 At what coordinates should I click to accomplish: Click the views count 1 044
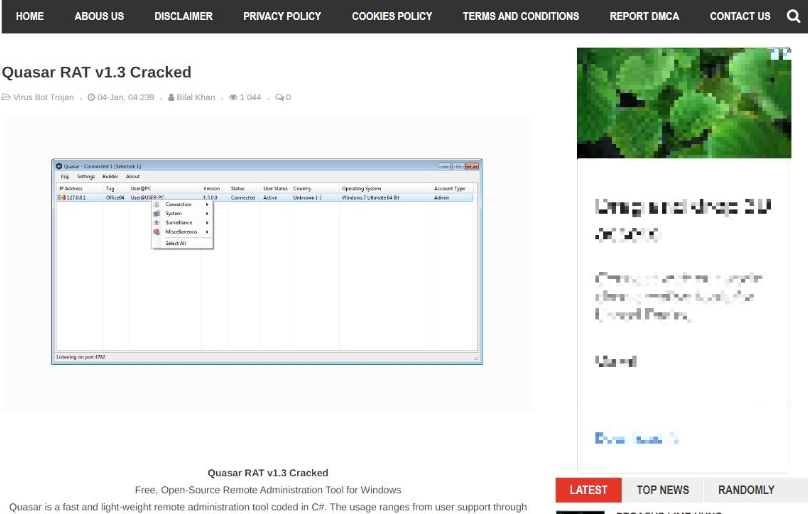click(x=250, y=97)
